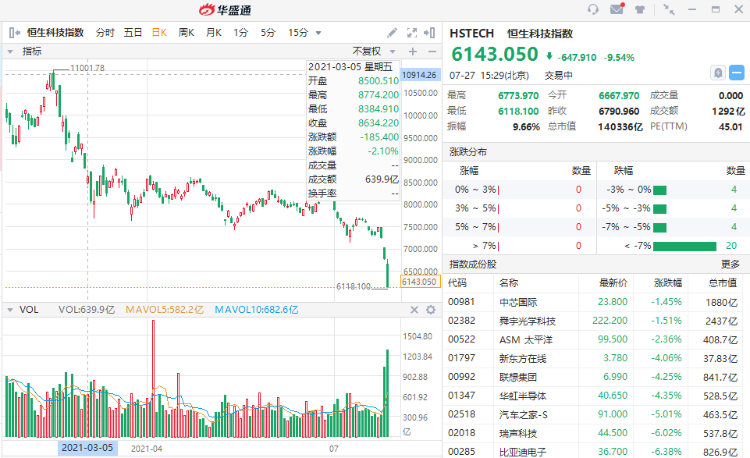Click the -5% ~ -3% decline bar
This screenshot has width=750, height=458.
point(660,209)
